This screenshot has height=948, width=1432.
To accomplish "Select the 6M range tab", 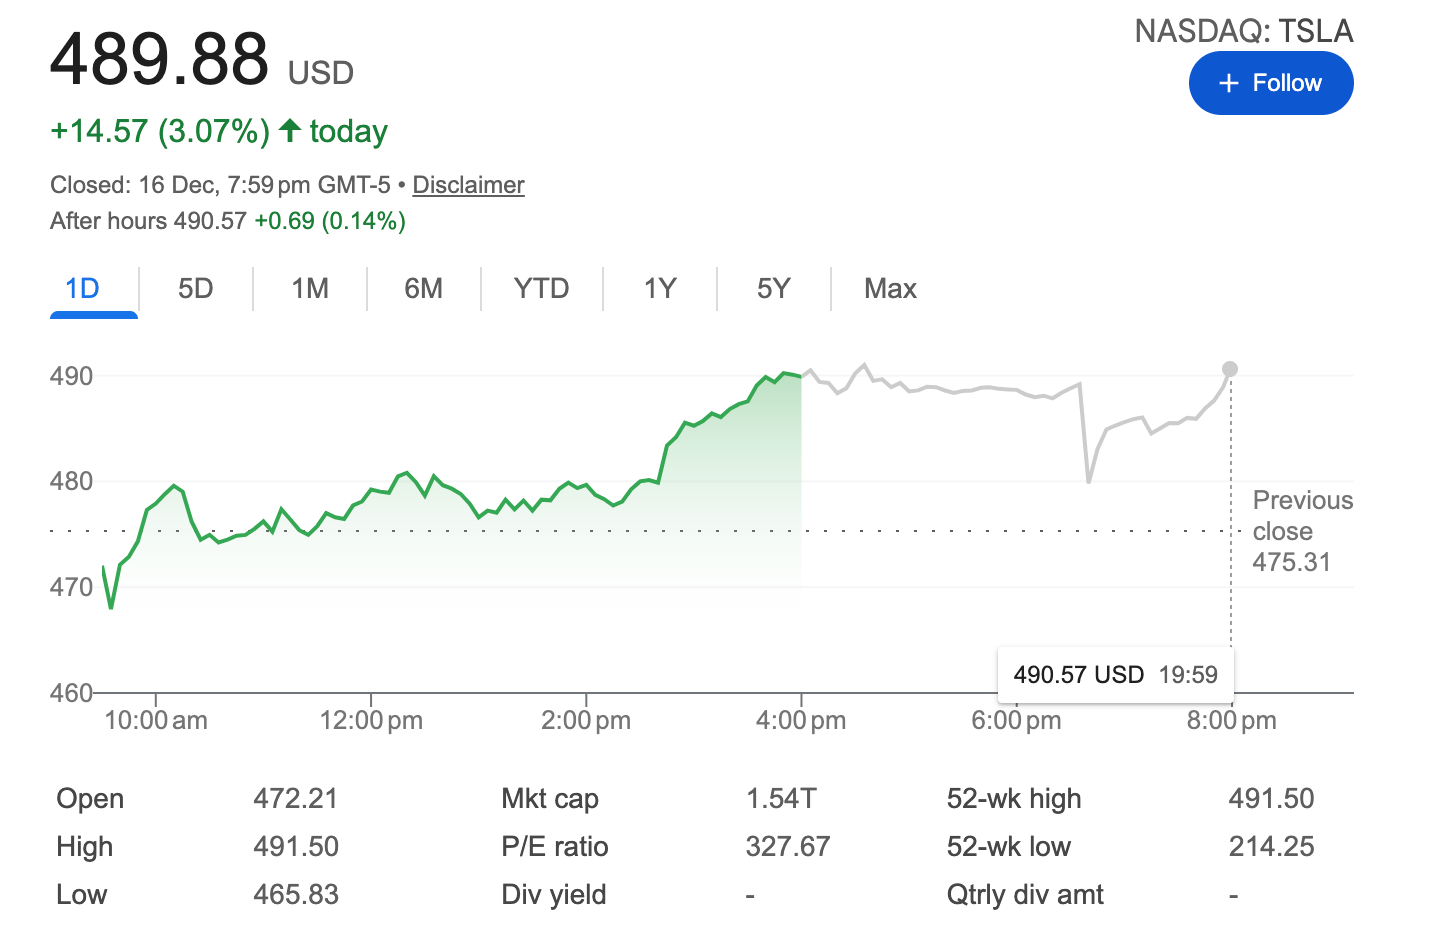I will [x=423, y=289].
